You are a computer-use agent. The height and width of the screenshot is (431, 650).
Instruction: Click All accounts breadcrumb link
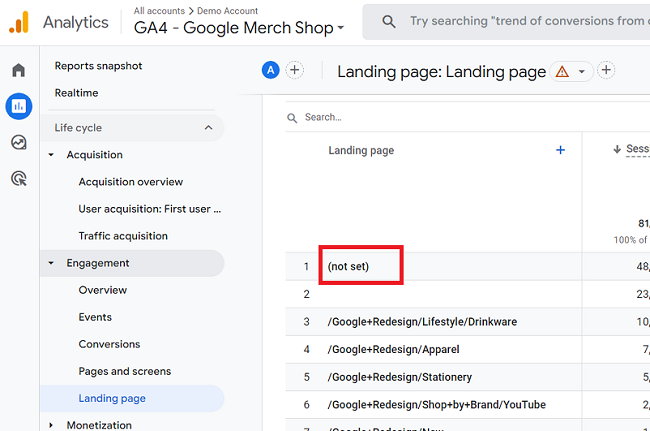coord(159,11)
